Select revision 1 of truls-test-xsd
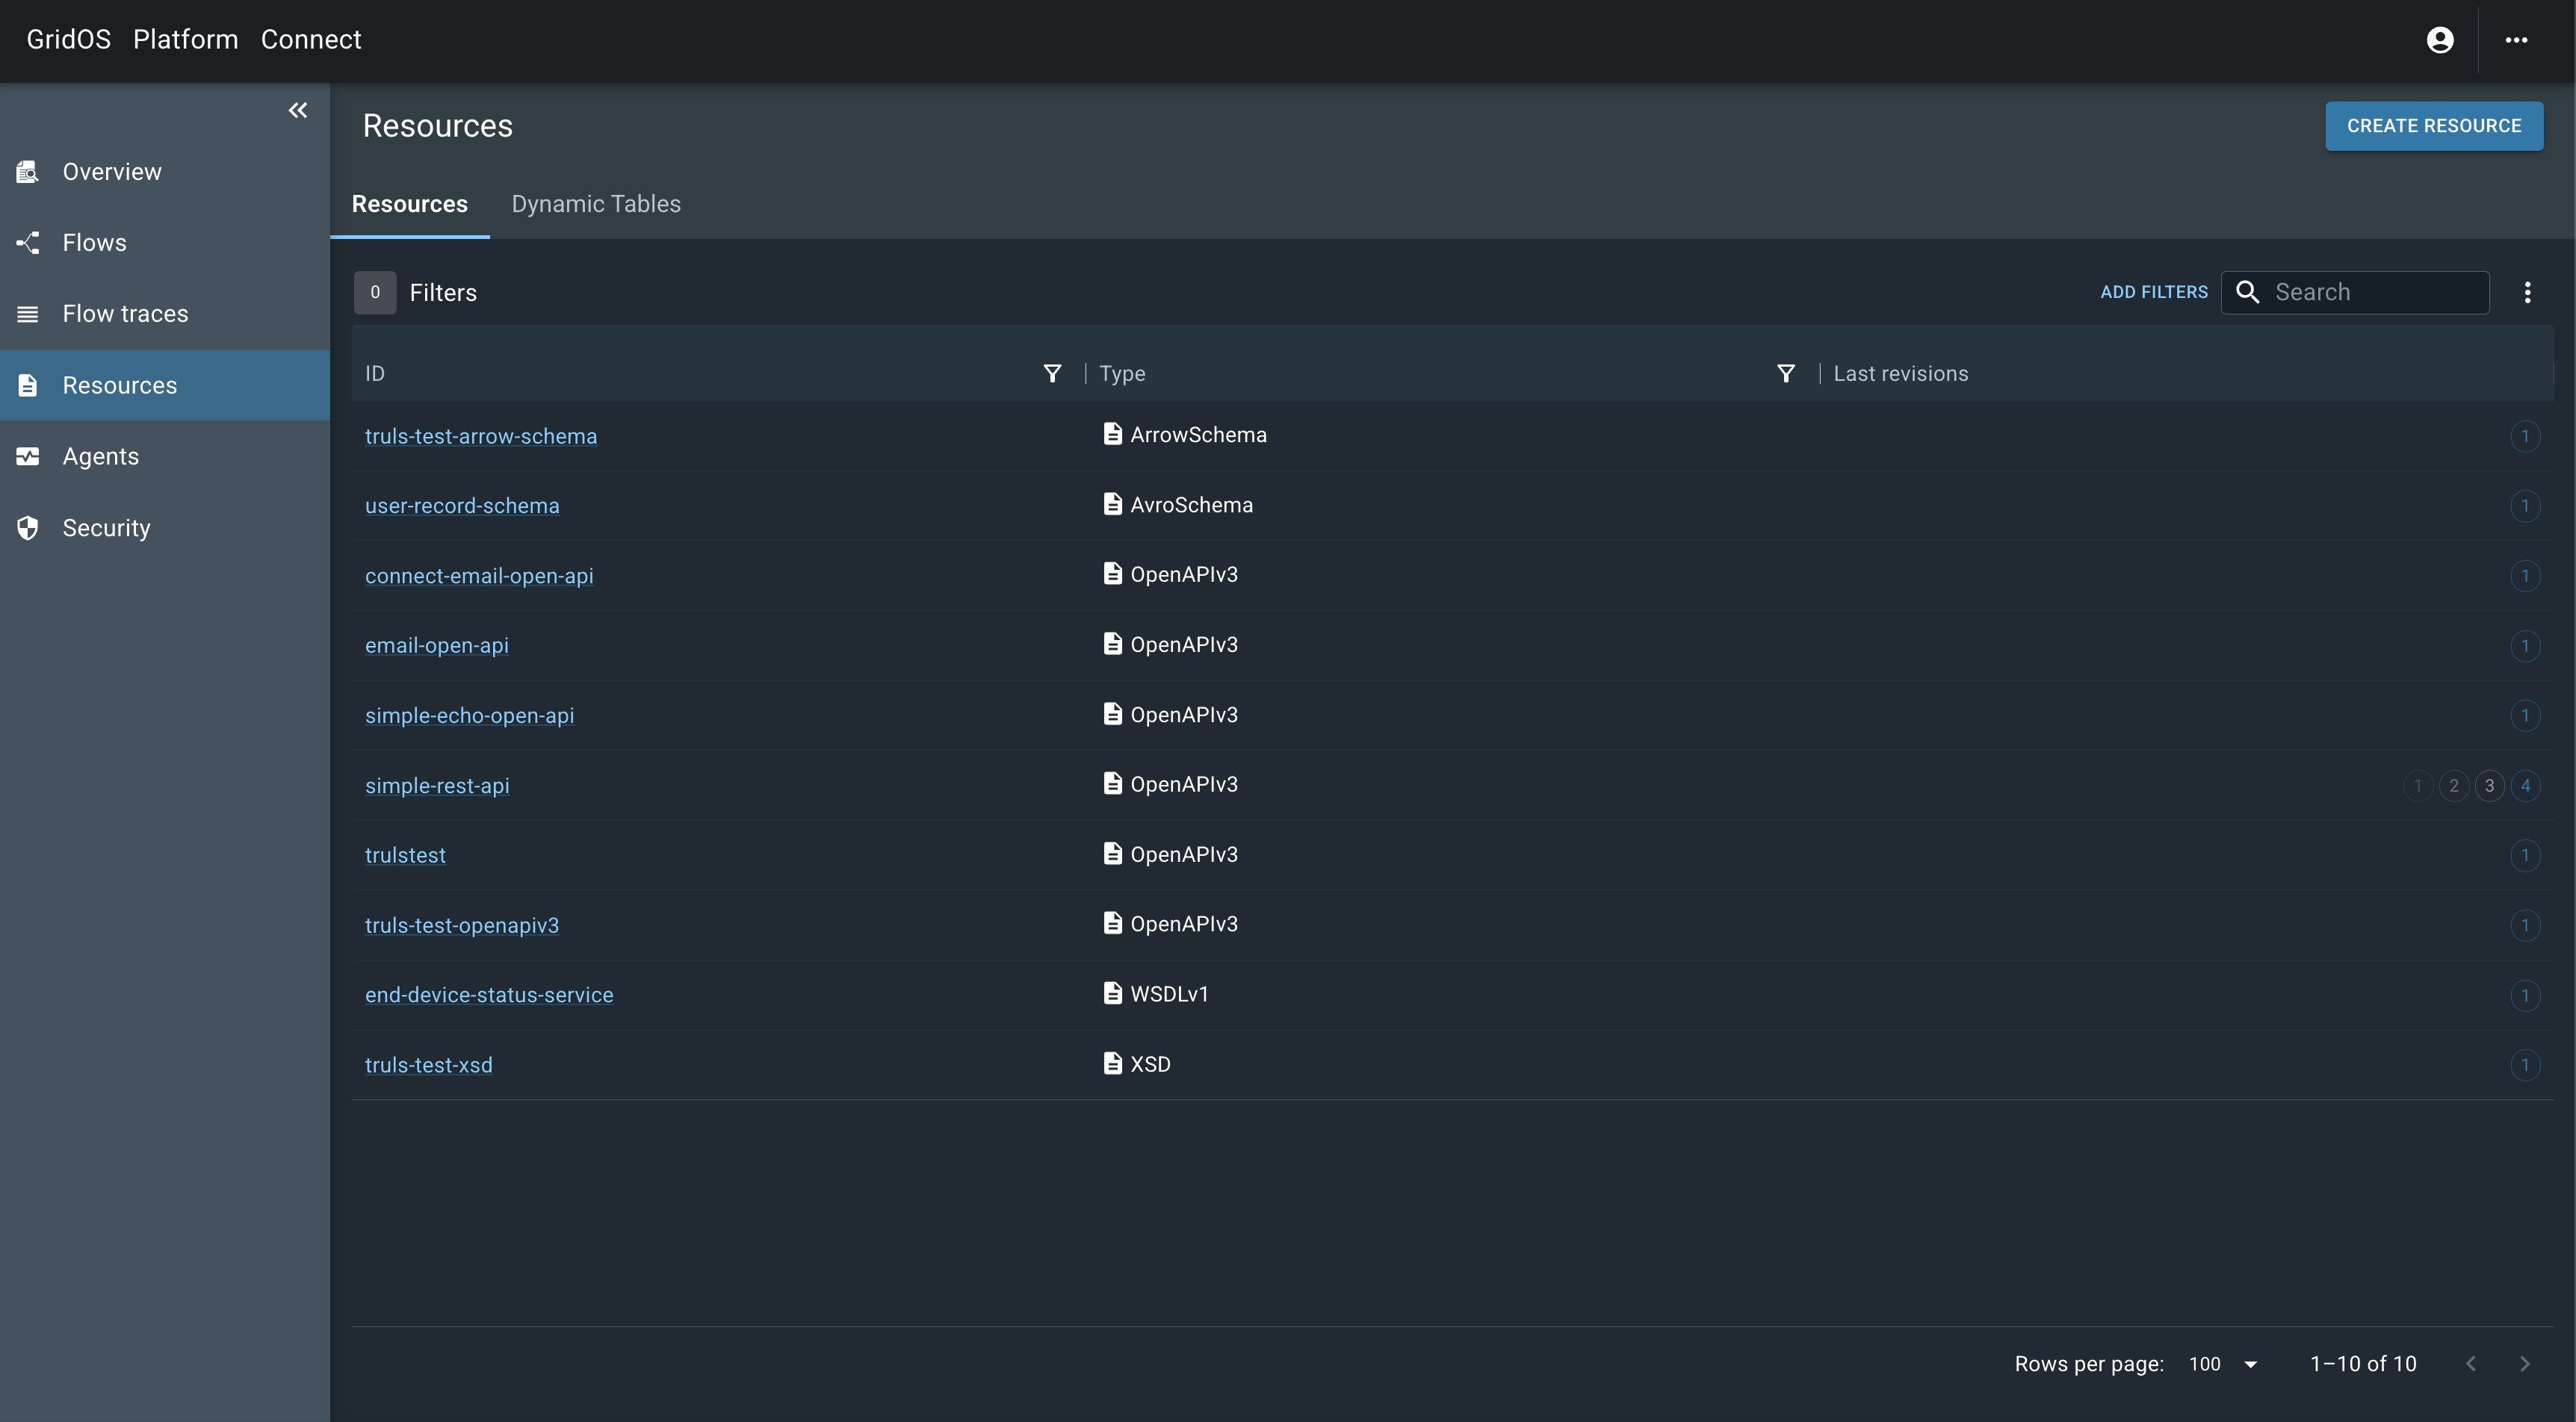The image size is (2576, 1422). point(2525,1065)
